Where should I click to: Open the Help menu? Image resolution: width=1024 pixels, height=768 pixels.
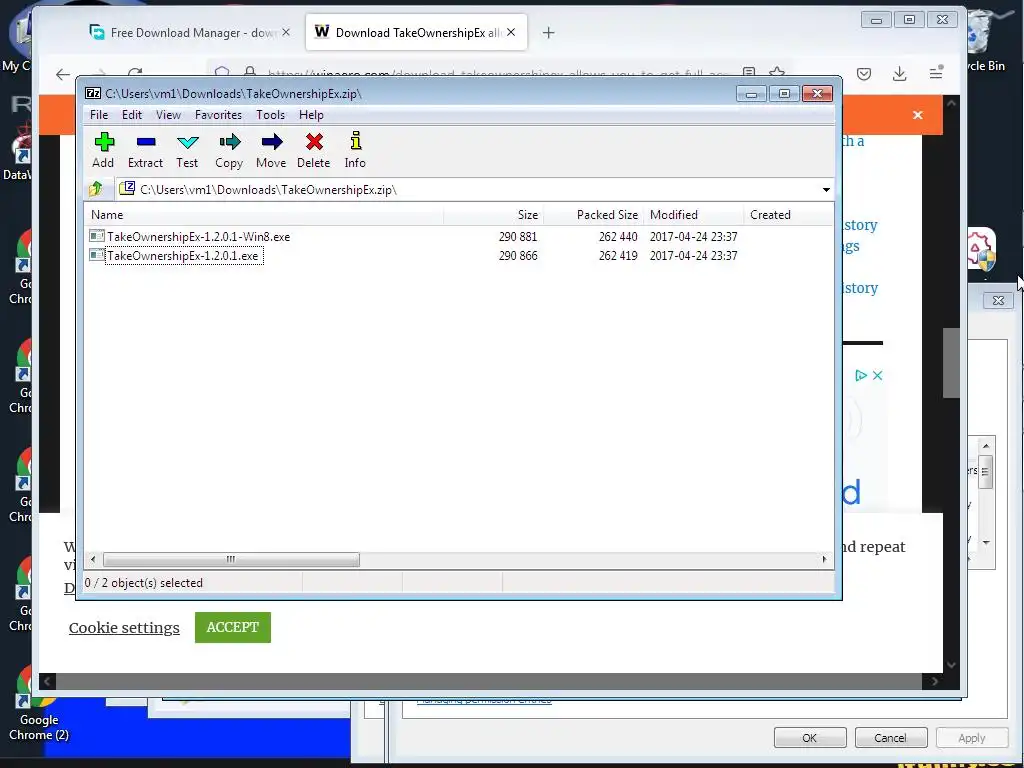click(x=311, y=115)
